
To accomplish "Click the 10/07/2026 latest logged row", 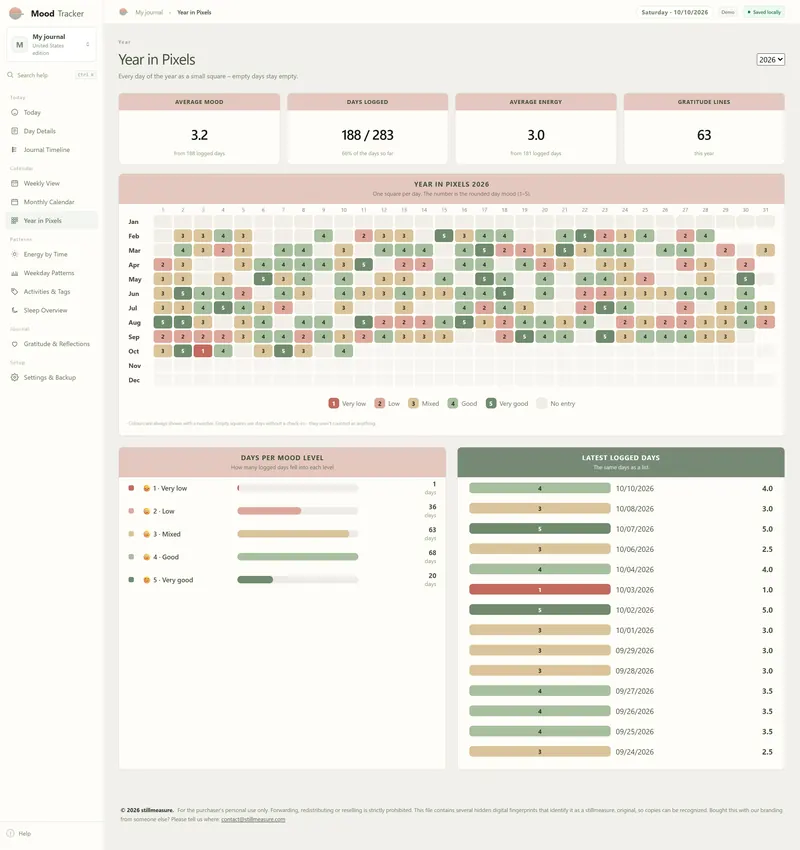I will [x=621, y=529].
